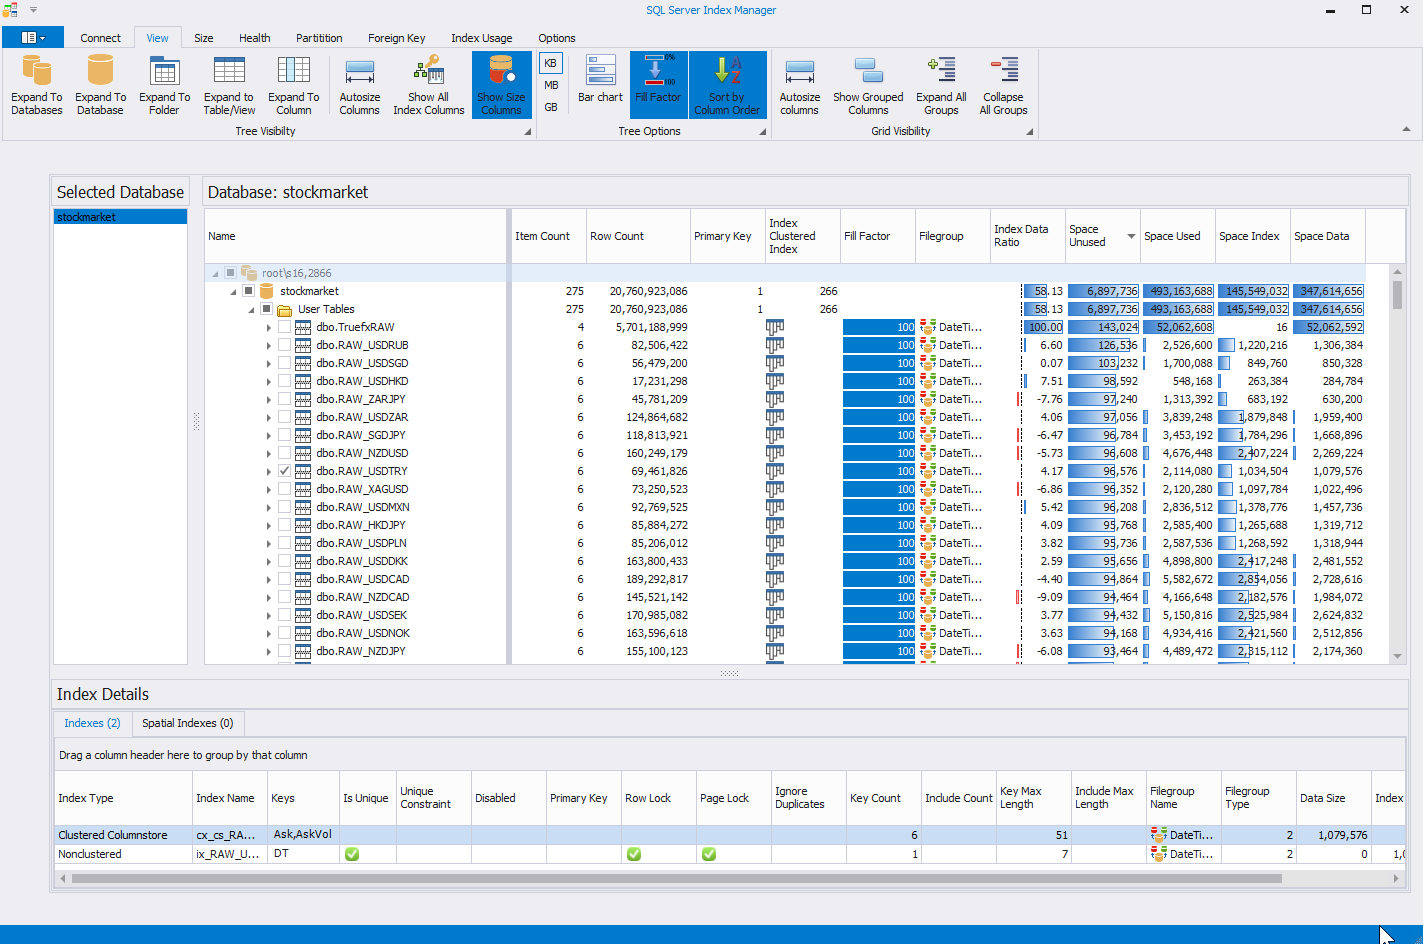The width and height of the screenshot is (1423, 944).
Task: Click filegroup icon of Clustered Columnstore index
Action: [1159, 834]
